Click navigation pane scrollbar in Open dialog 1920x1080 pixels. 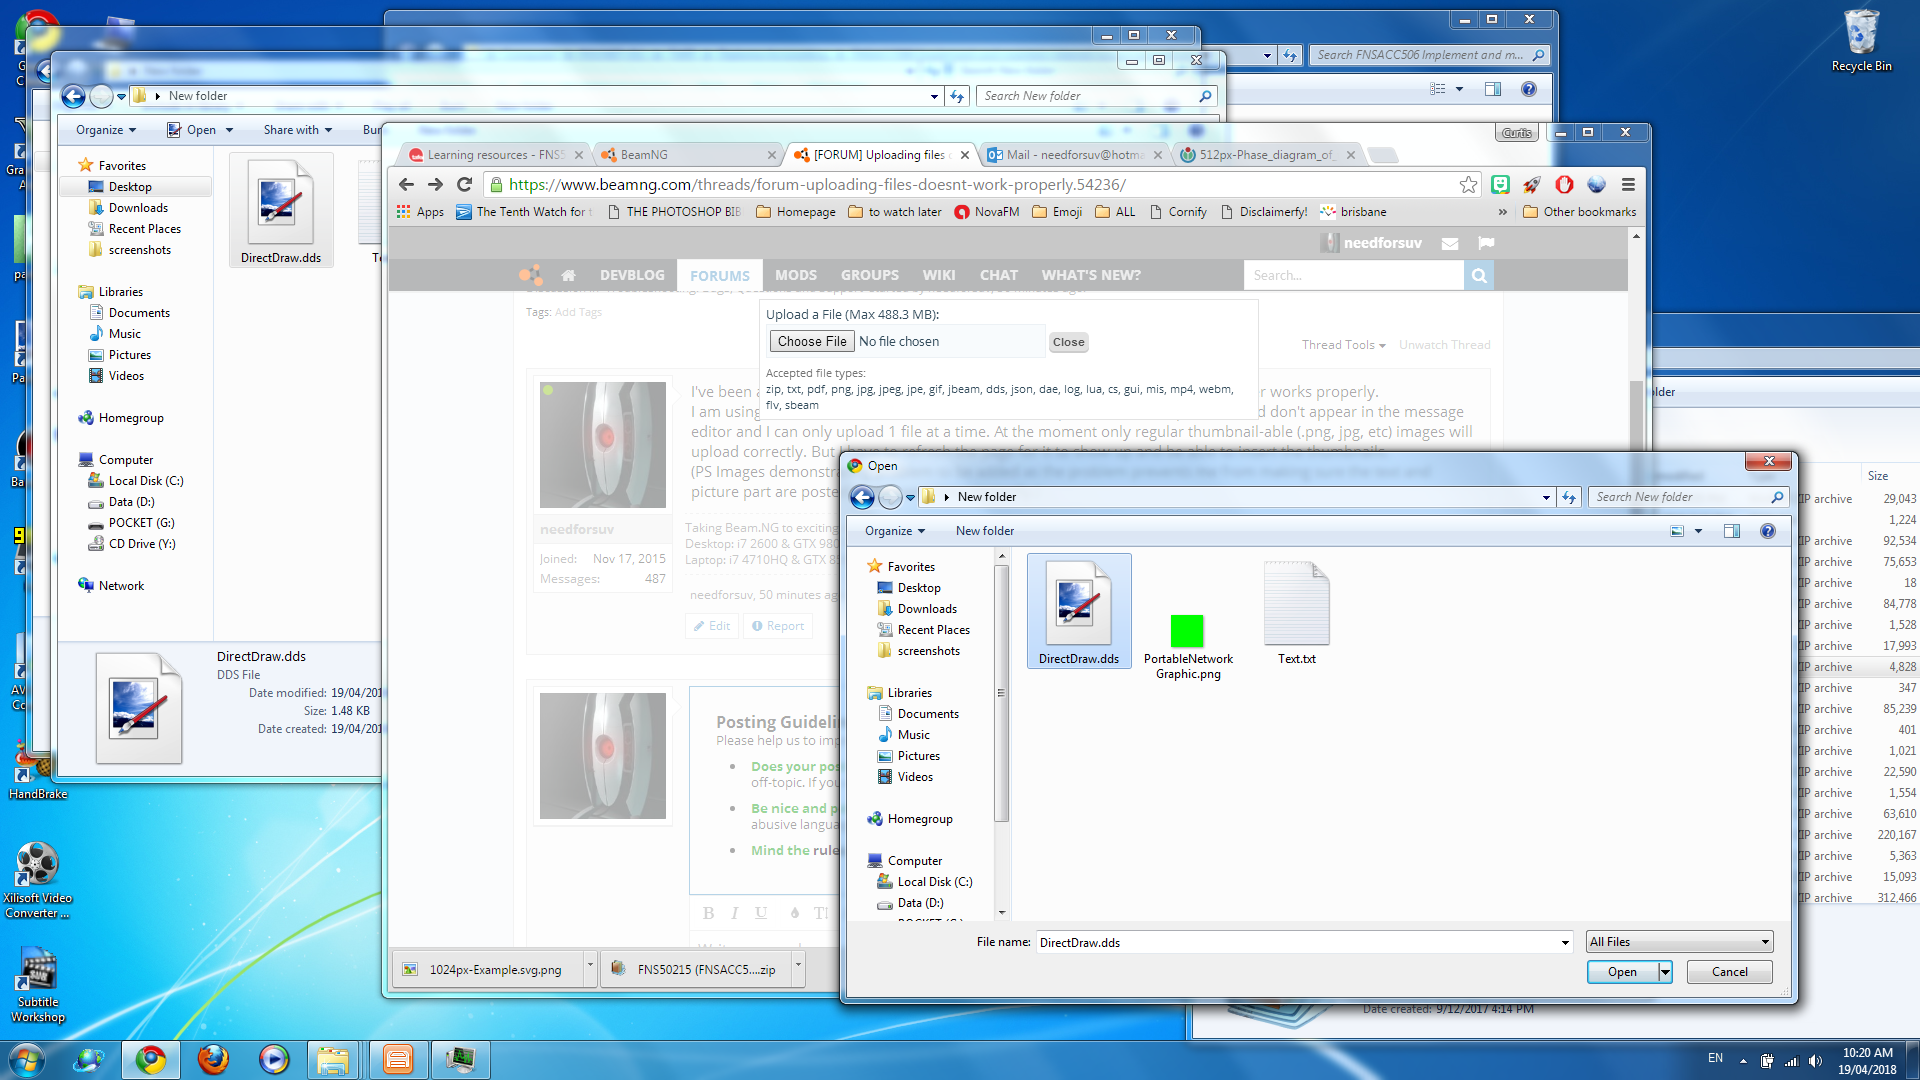coord(1001,692)
